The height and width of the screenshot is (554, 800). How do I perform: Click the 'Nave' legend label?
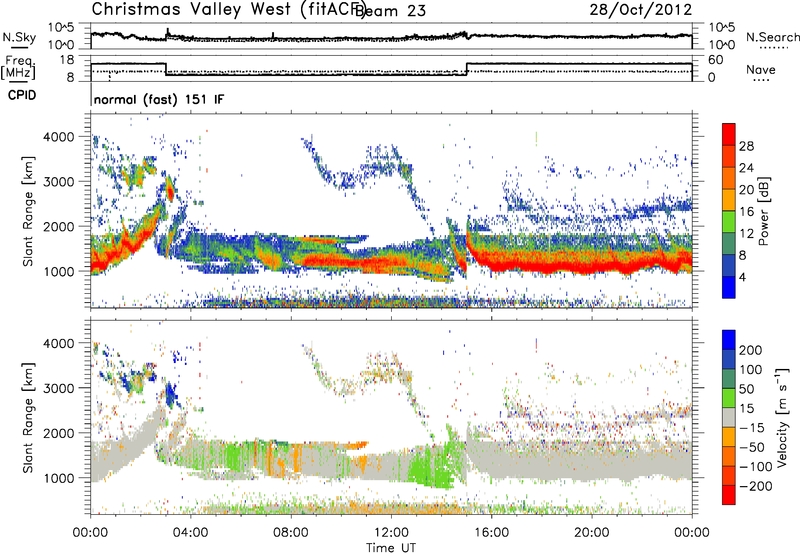[761, 69]
